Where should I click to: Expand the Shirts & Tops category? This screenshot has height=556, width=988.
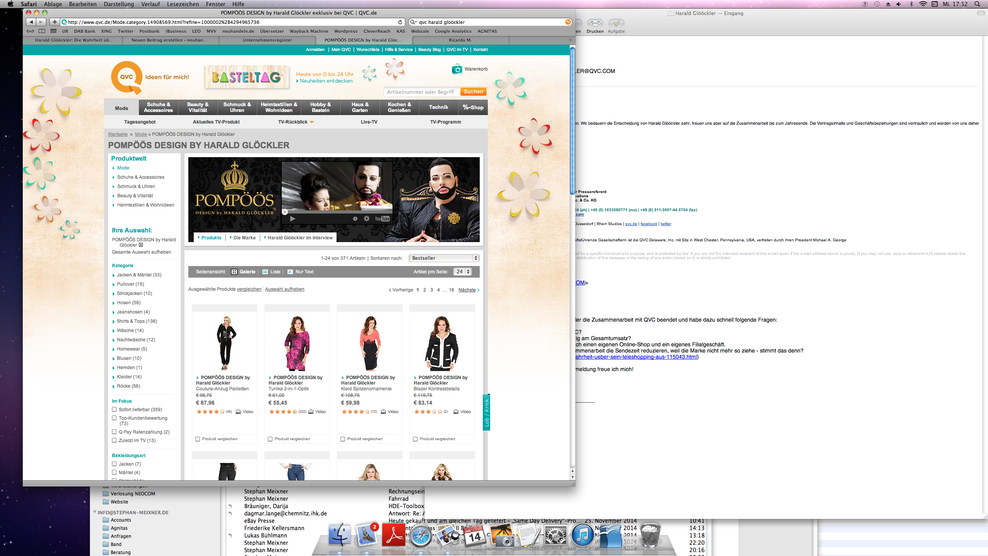[137, 321]
